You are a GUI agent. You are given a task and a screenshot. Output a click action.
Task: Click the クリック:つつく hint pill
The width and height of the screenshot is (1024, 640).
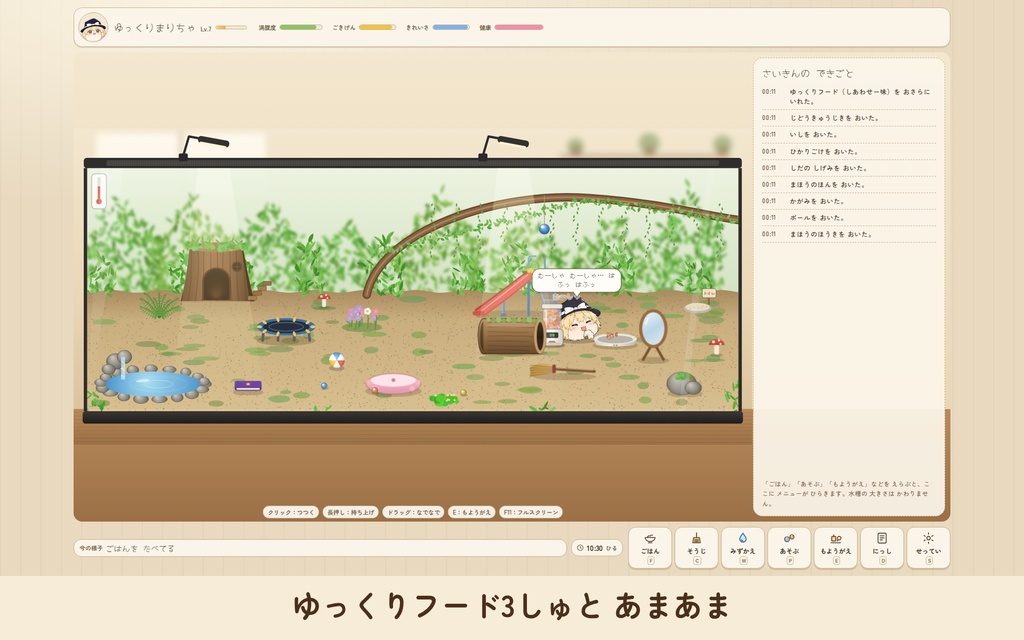tap(291, 512)
